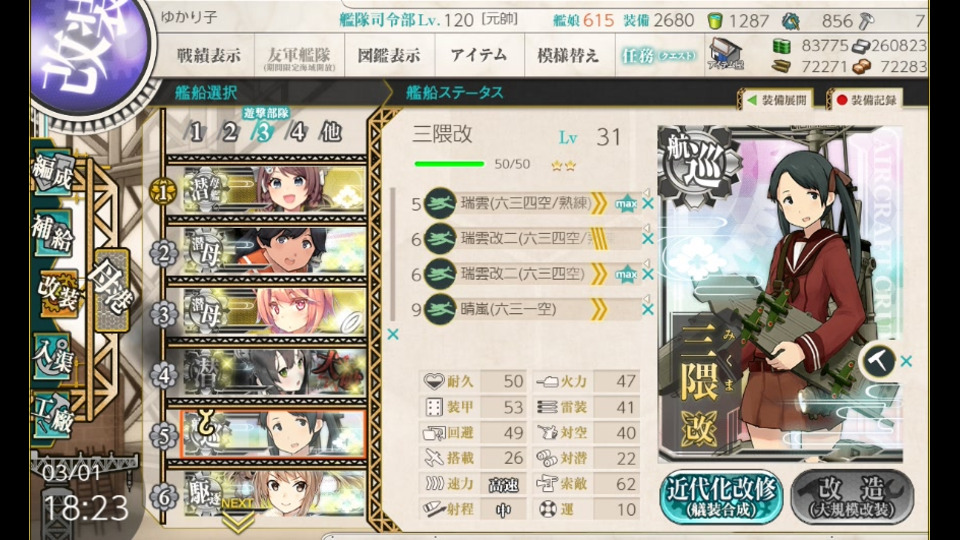The image size is (960, 540).
Task: Click the 装備記録 red record toggle
Action: [x=866, y=100]
